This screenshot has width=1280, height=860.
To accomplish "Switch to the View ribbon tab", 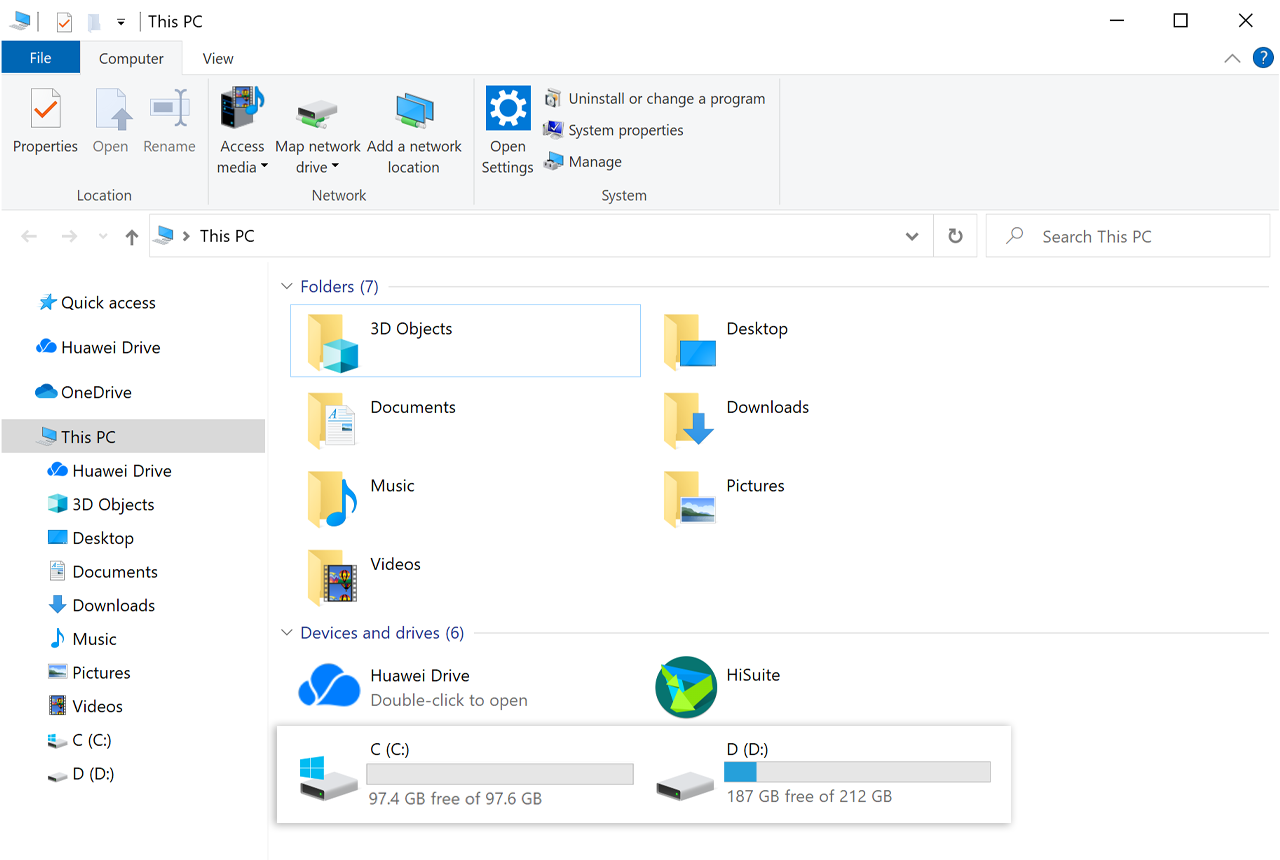I will [217, 58].
